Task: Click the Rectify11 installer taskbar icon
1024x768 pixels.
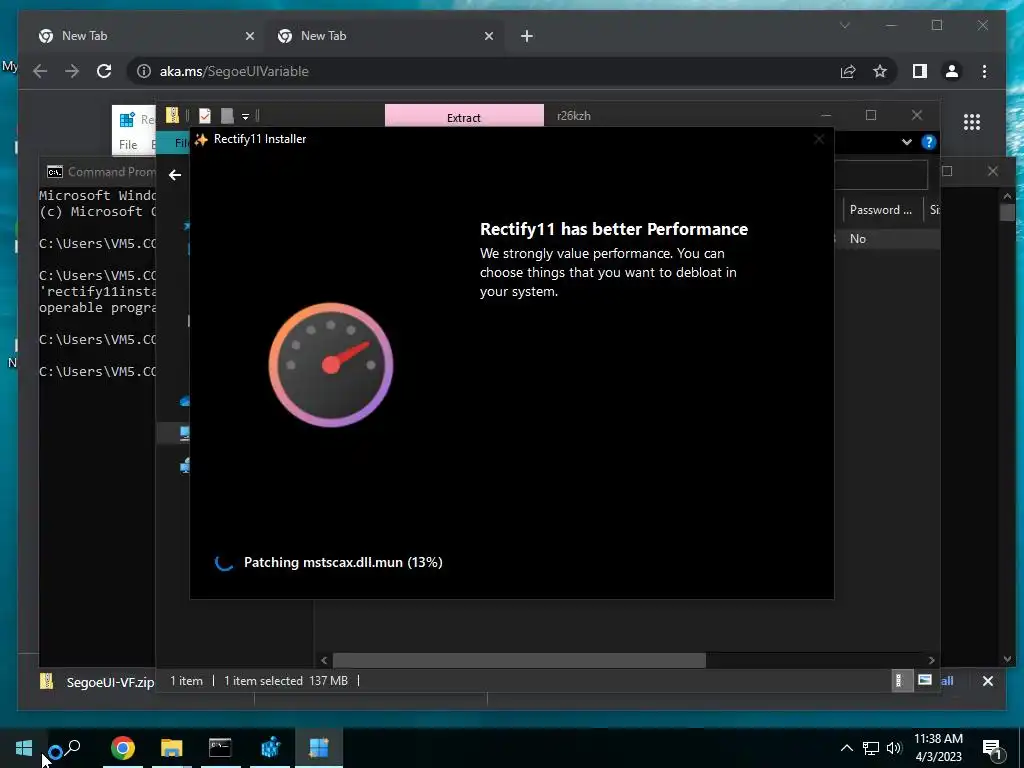Action: coord(319,748)
